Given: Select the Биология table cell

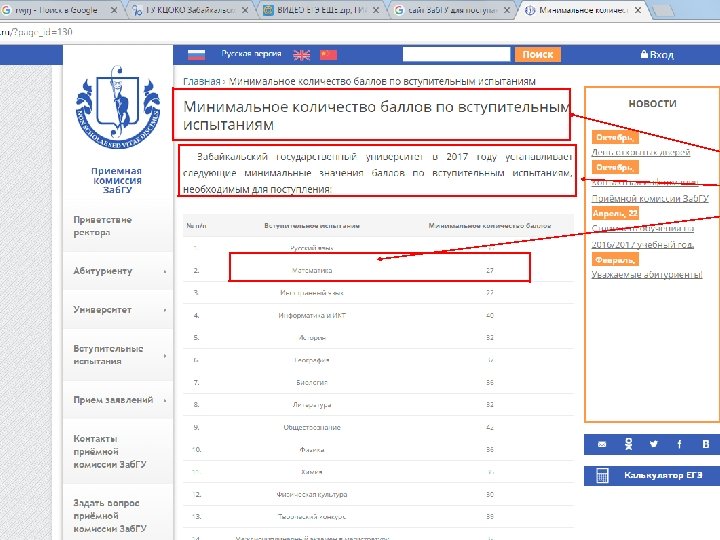Looking at the screenshot, I should click(x=312, y=382).
